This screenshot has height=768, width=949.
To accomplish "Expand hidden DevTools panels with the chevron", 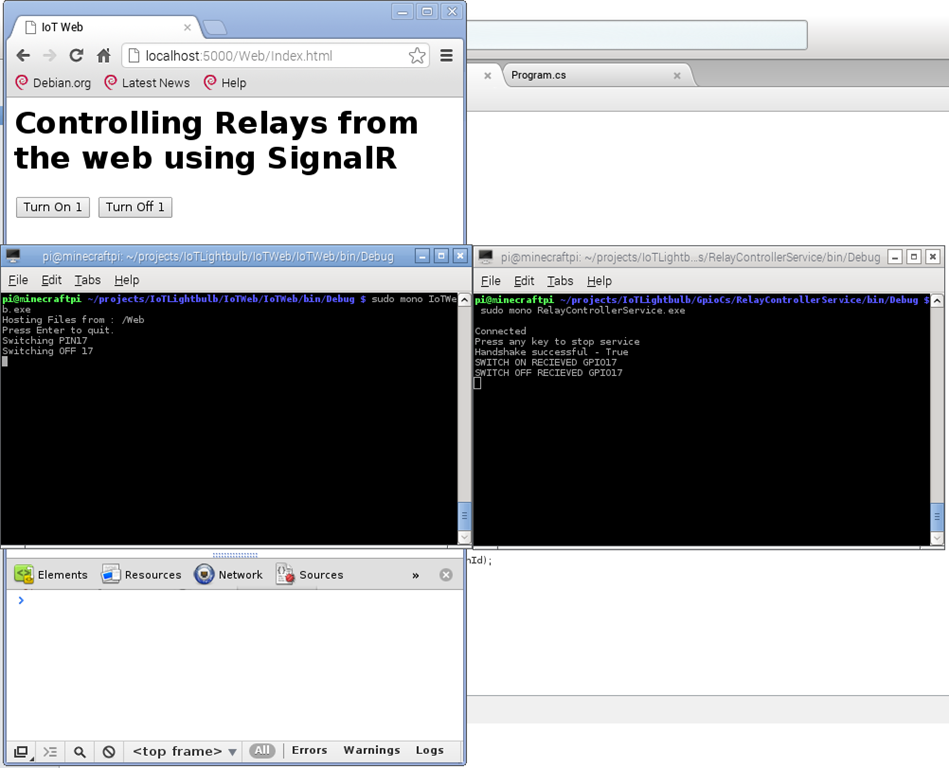I will tap(415, 575).
